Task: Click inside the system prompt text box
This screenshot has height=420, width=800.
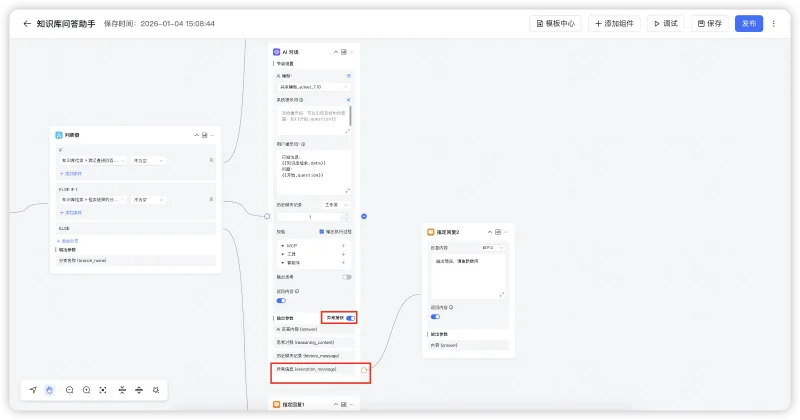Action: pos(312,119)
